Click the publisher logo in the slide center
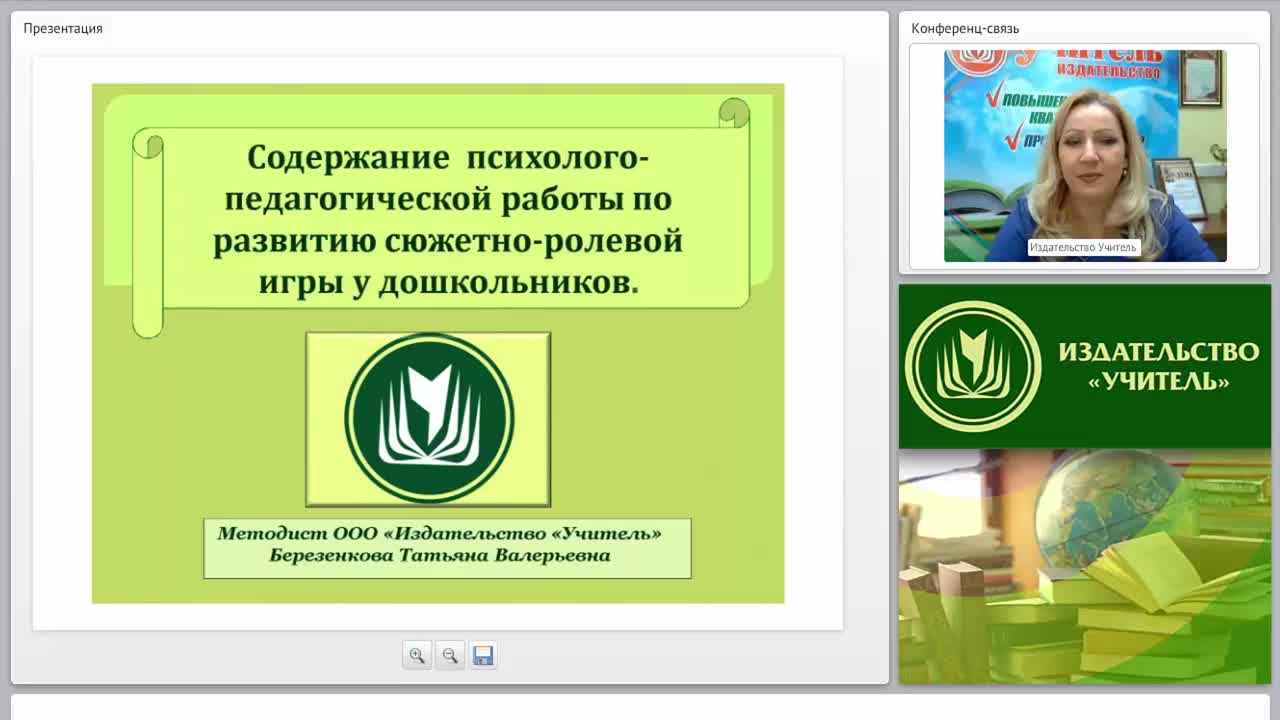 [429, 418]
